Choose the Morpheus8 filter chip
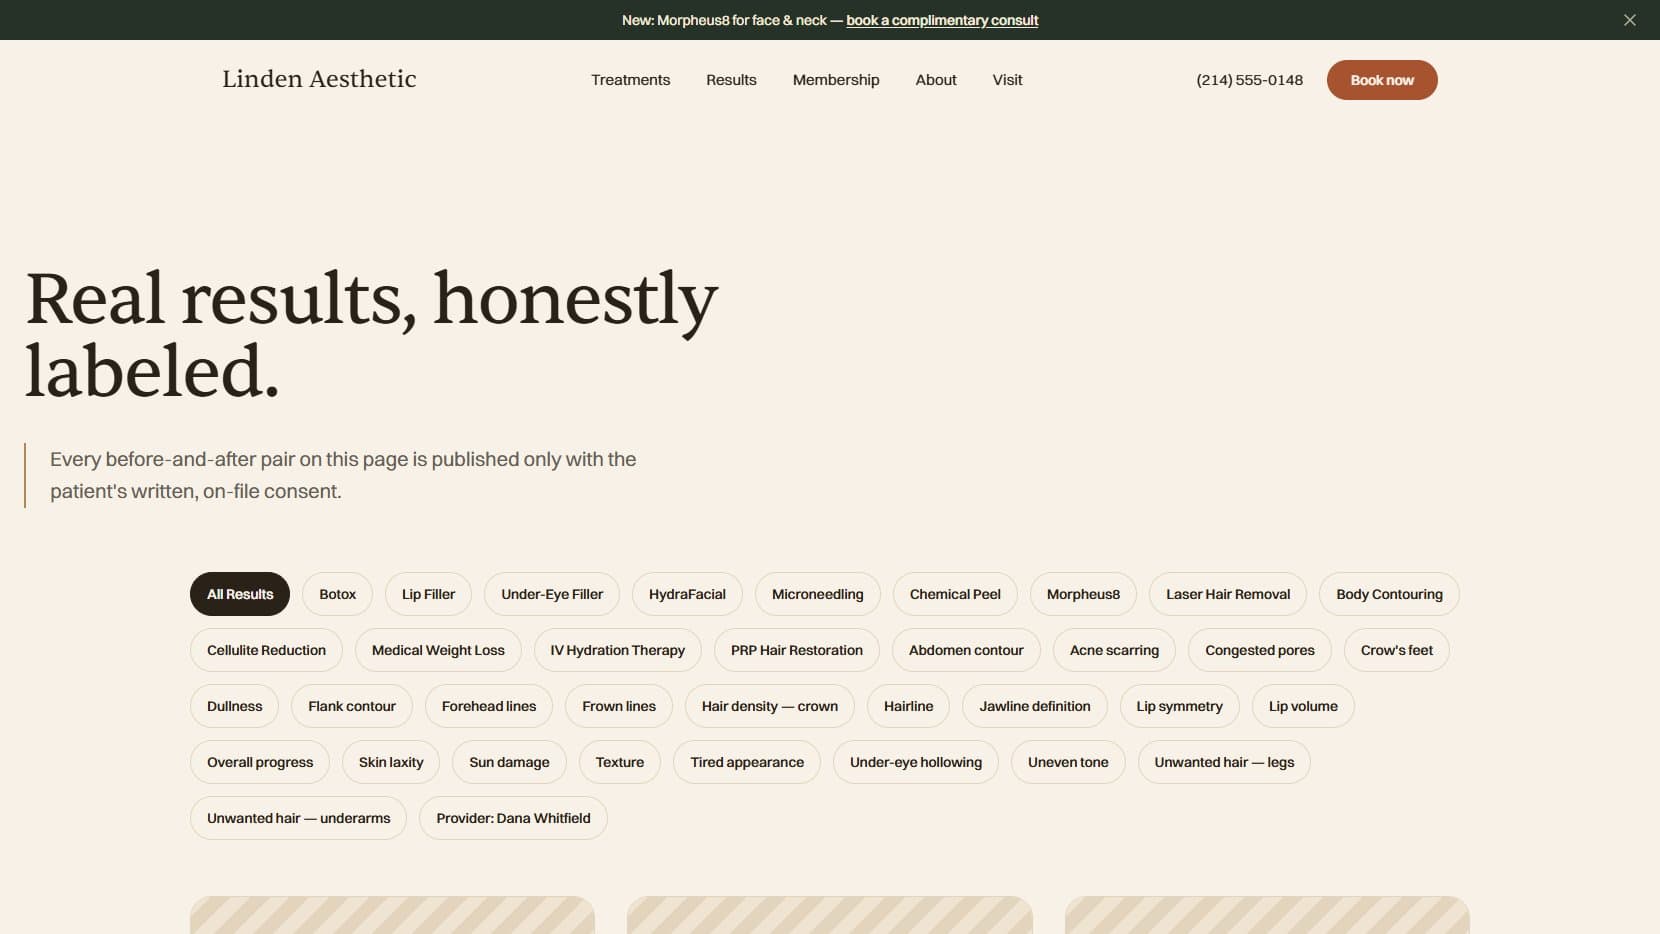The image size is (1660, 934). [x=1083, y=594]
